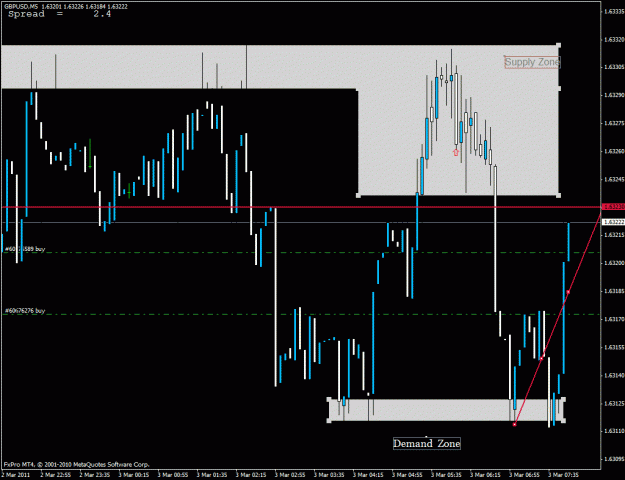
Task: Select the lower-left handle of the Demand Zone rectangle
Action: (x=329, y=421)
